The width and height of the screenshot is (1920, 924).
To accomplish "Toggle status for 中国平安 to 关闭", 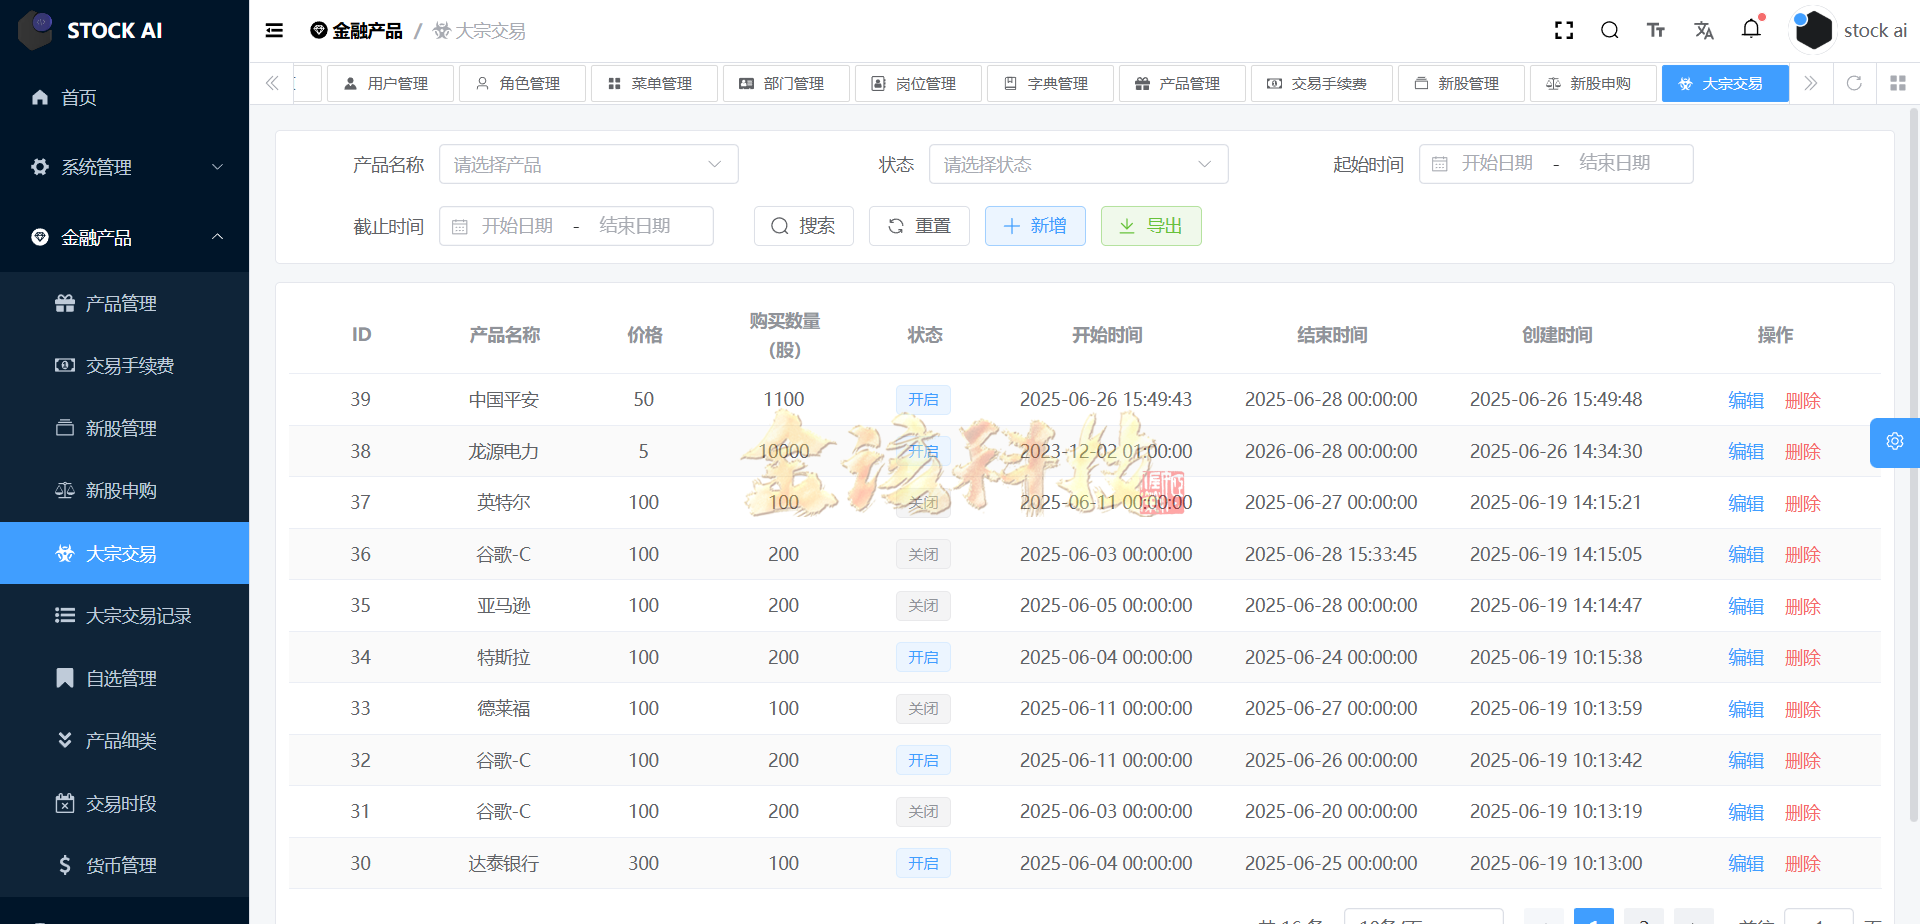I will (923, 399).
